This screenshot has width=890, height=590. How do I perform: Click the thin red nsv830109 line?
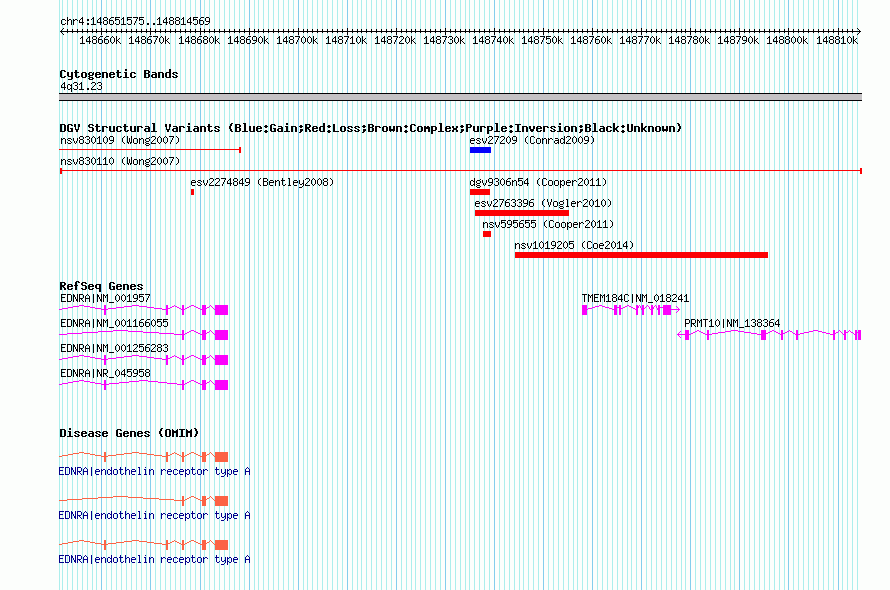150,150
